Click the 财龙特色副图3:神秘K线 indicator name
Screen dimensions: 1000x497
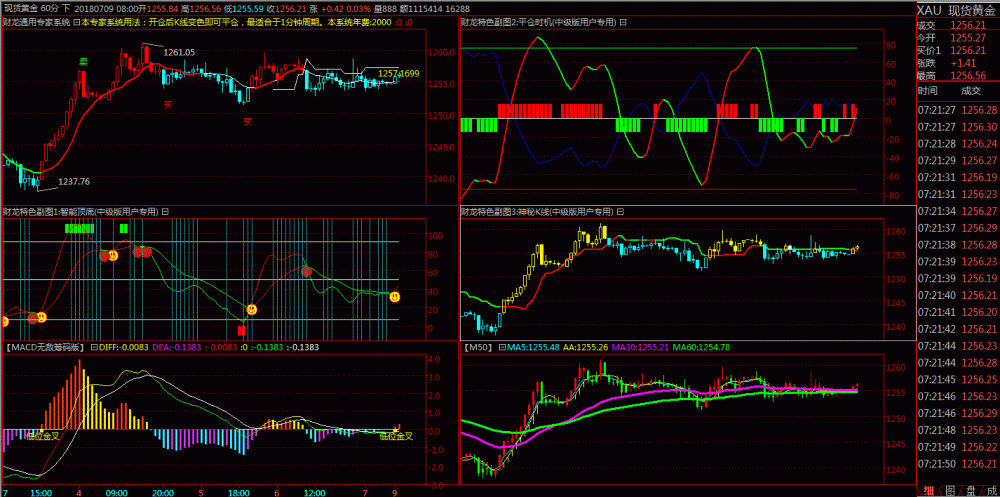point(537,211)
